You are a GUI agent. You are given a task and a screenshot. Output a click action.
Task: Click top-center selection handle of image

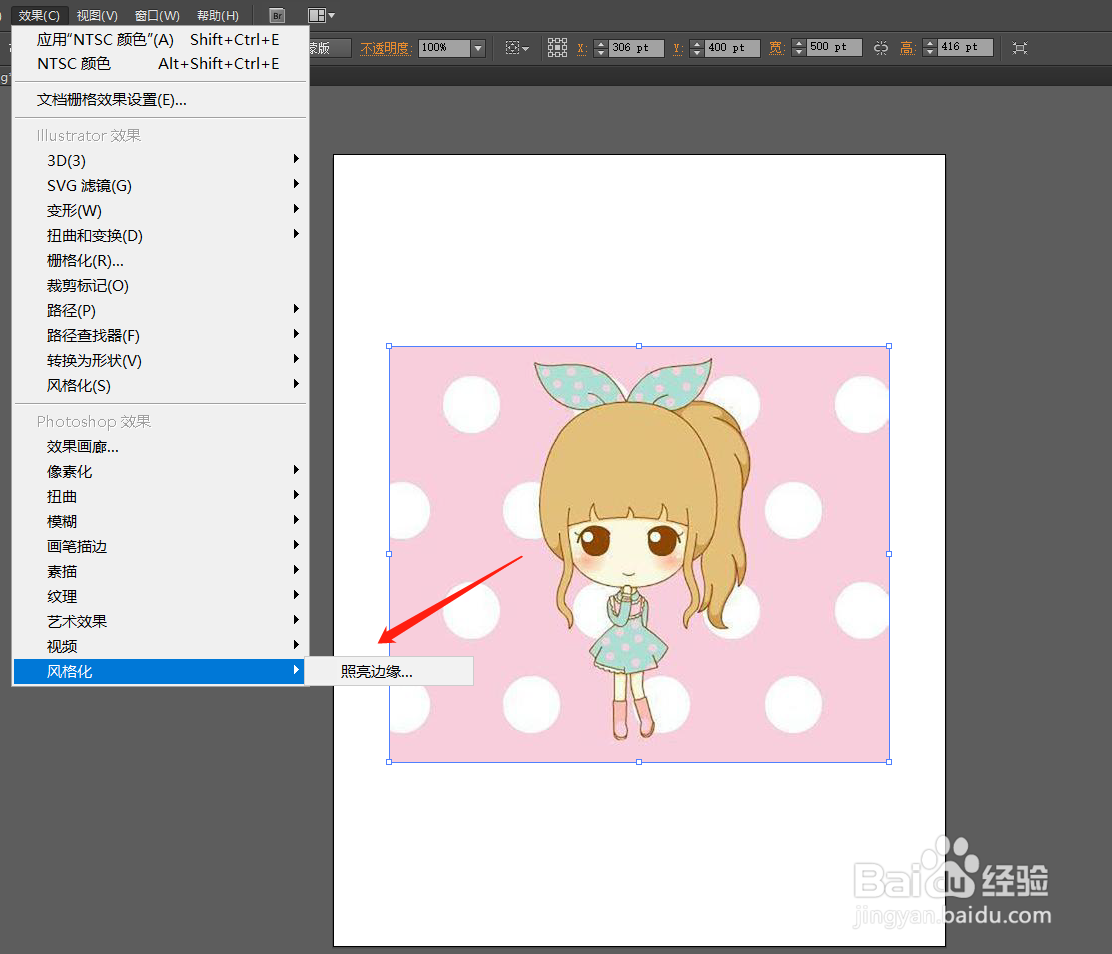click(639, 346)
